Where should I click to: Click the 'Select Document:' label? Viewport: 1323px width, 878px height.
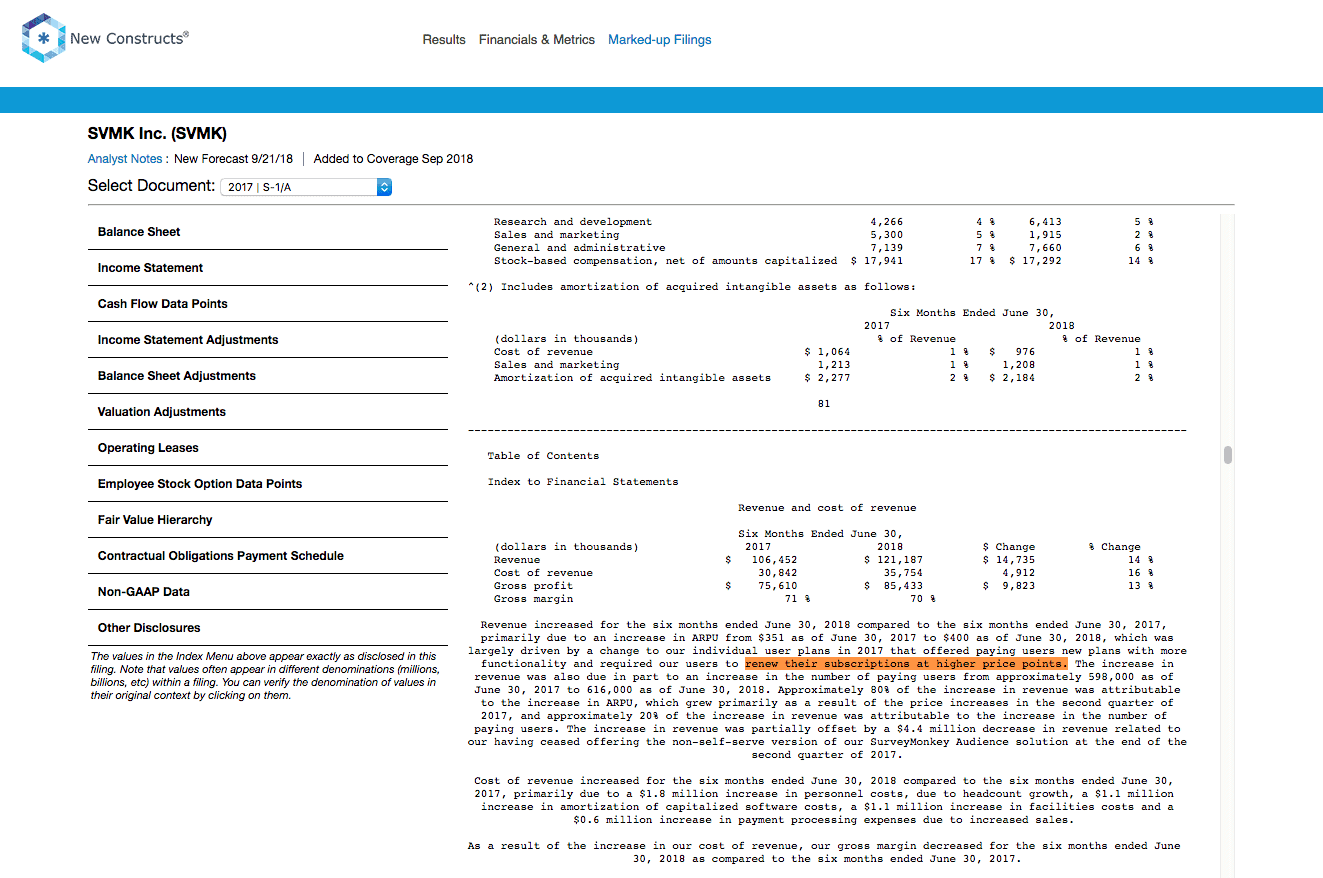(x=151, y=186)
